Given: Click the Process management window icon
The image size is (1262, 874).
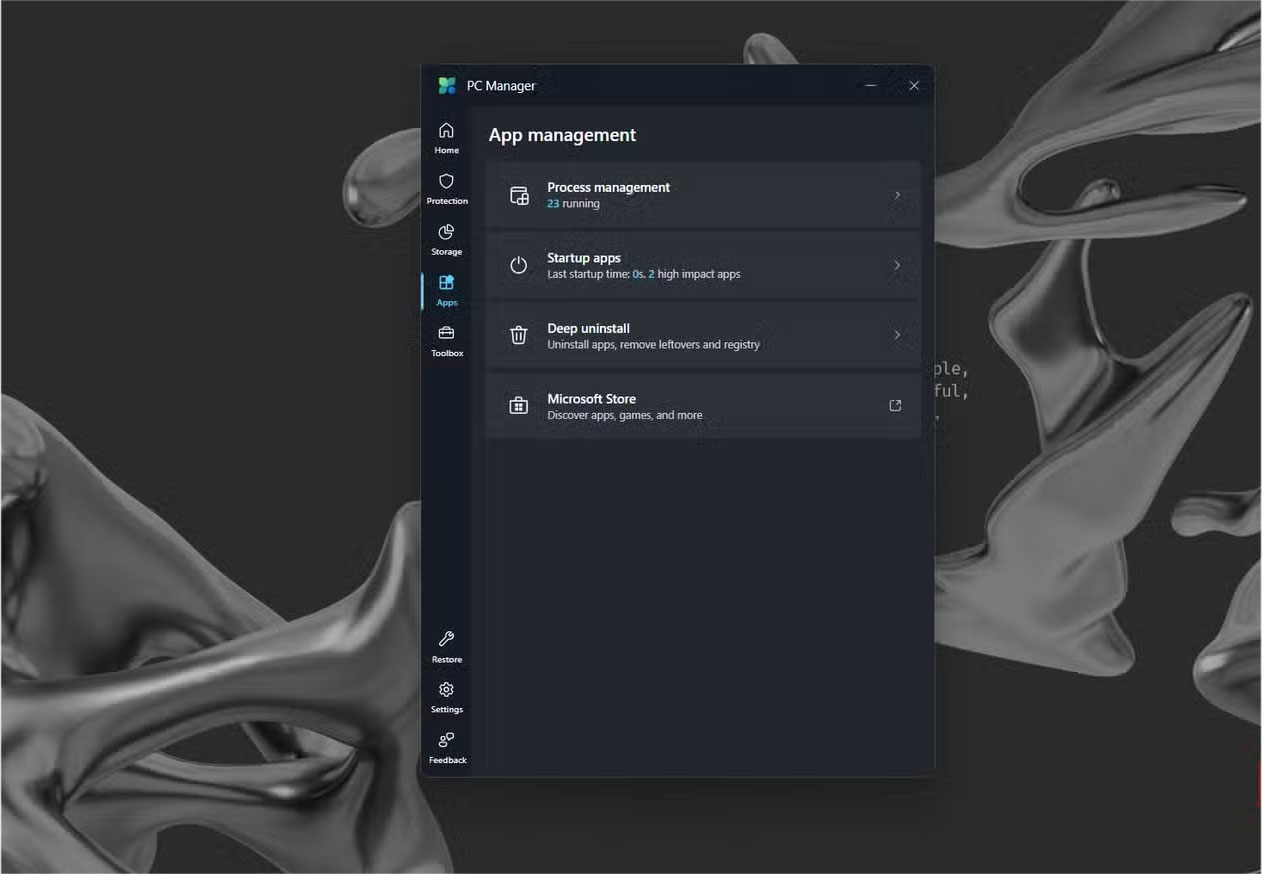Looking at the screenshot, I should point(518,195).
